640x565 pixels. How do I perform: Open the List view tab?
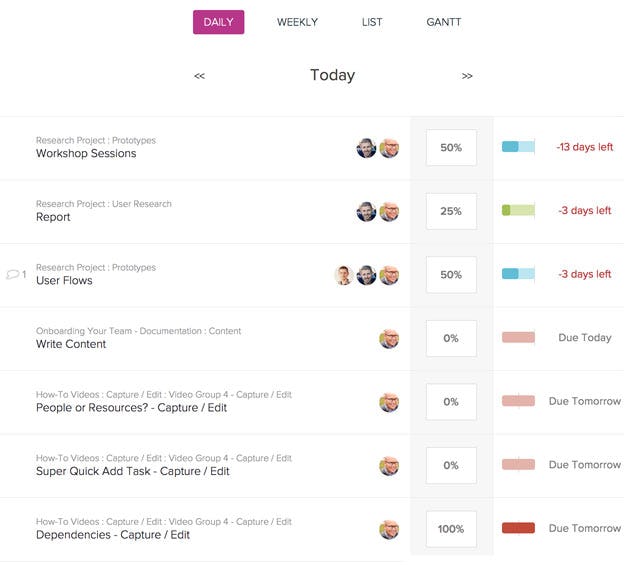click(x=372, y=22)
